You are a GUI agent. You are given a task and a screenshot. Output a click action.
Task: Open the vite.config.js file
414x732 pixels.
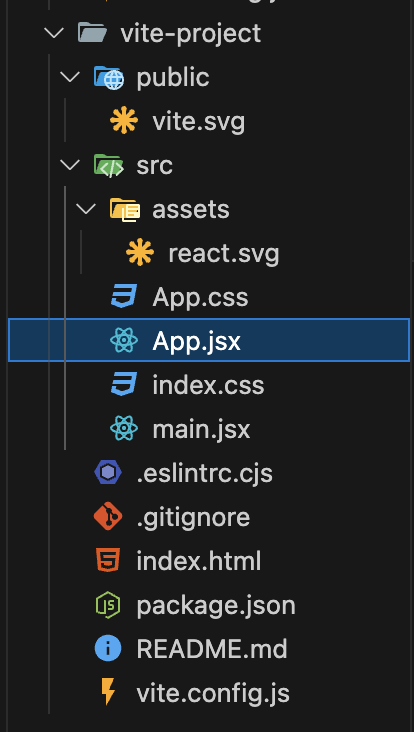click(213, 693)
